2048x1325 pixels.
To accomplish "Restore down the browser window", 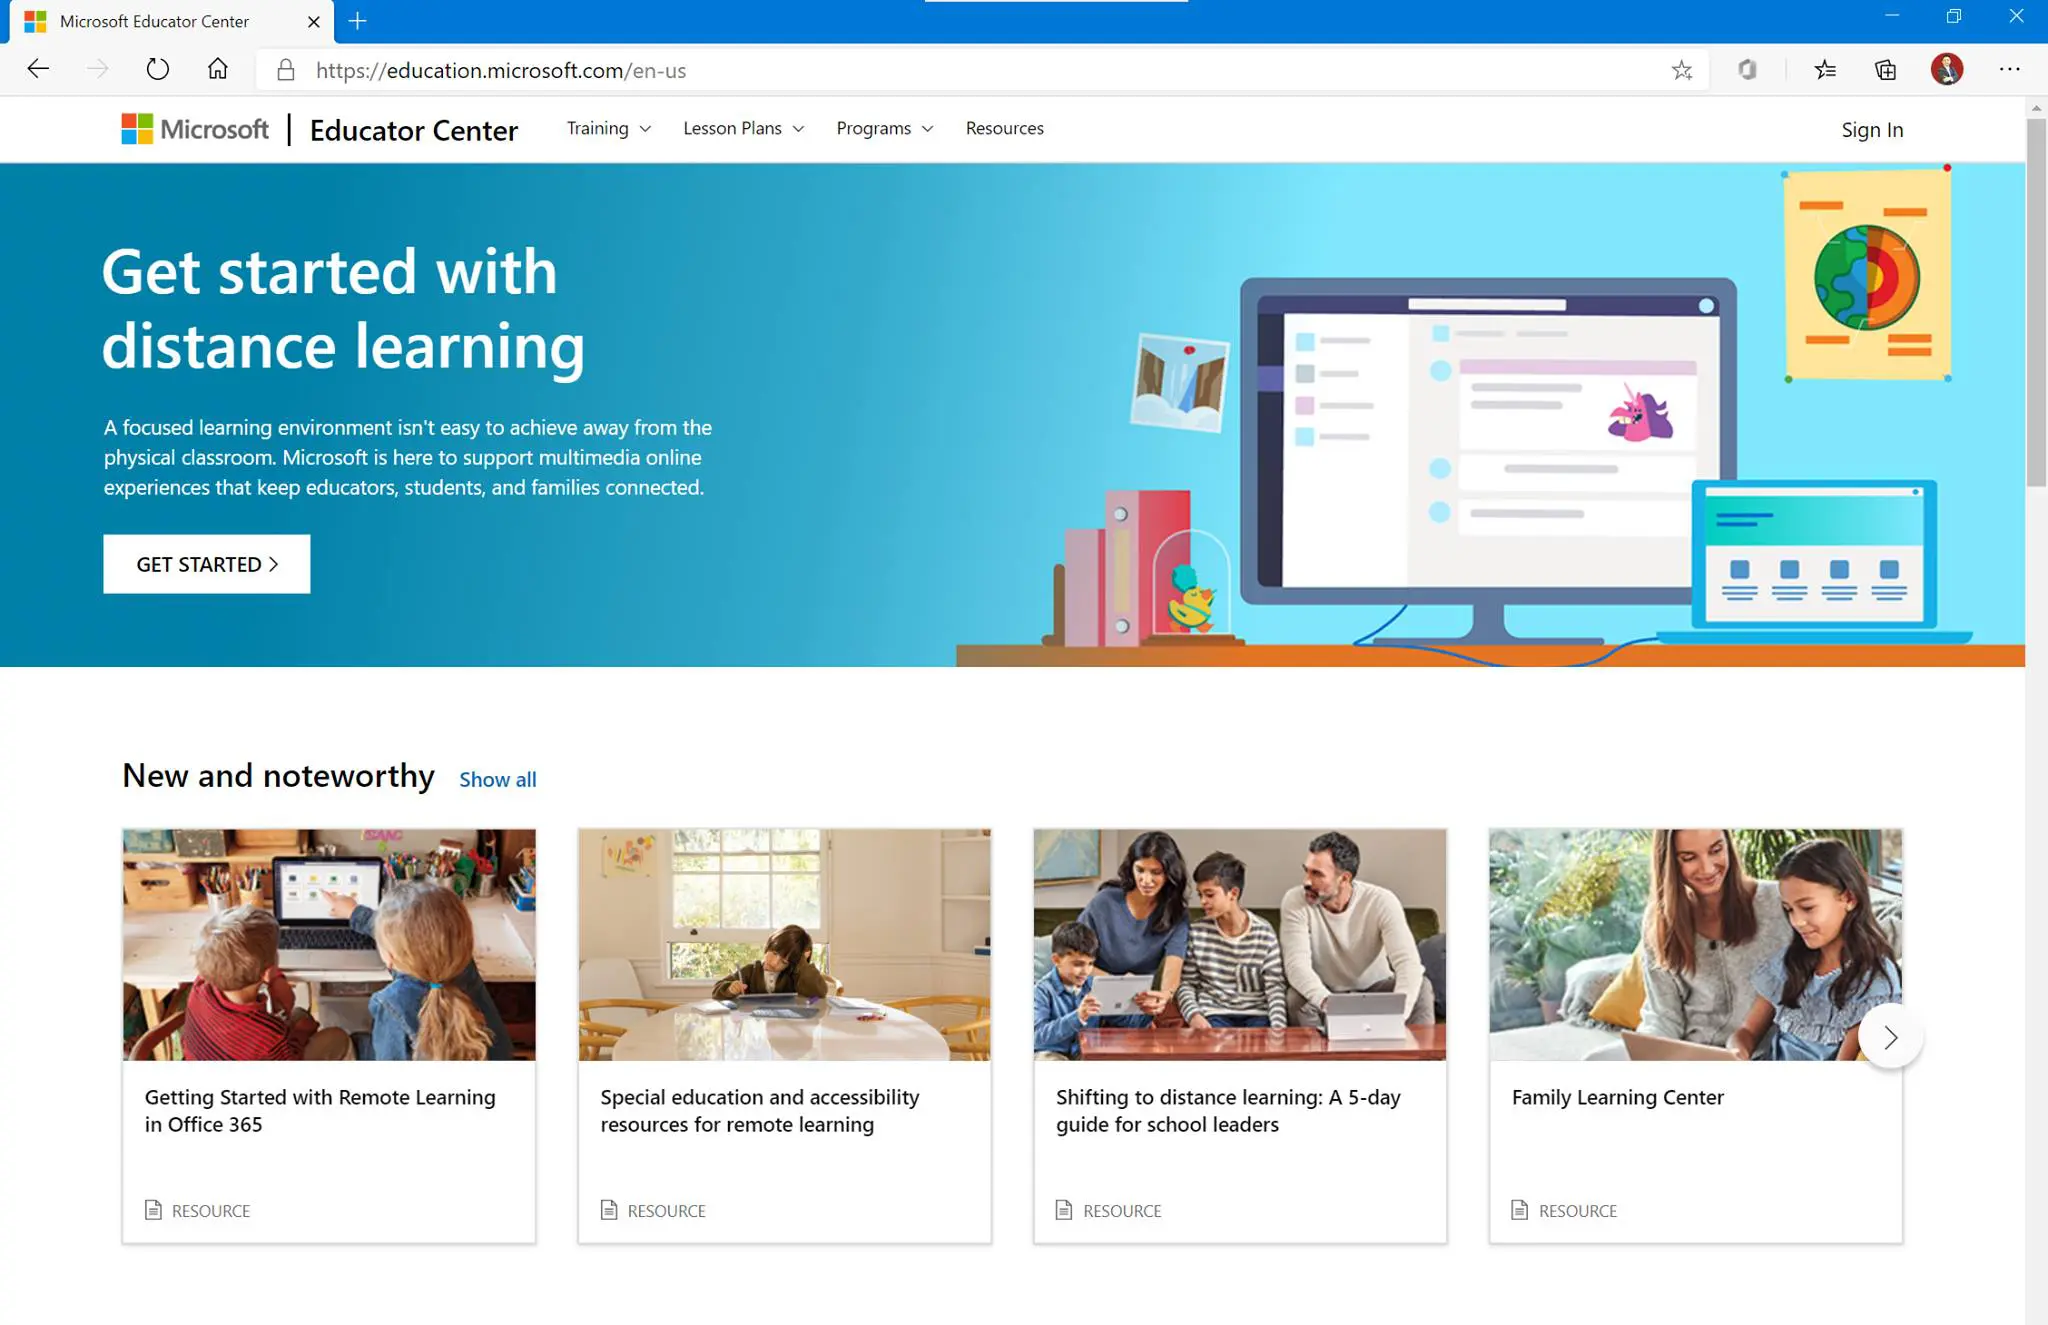I will (1953, 16).
